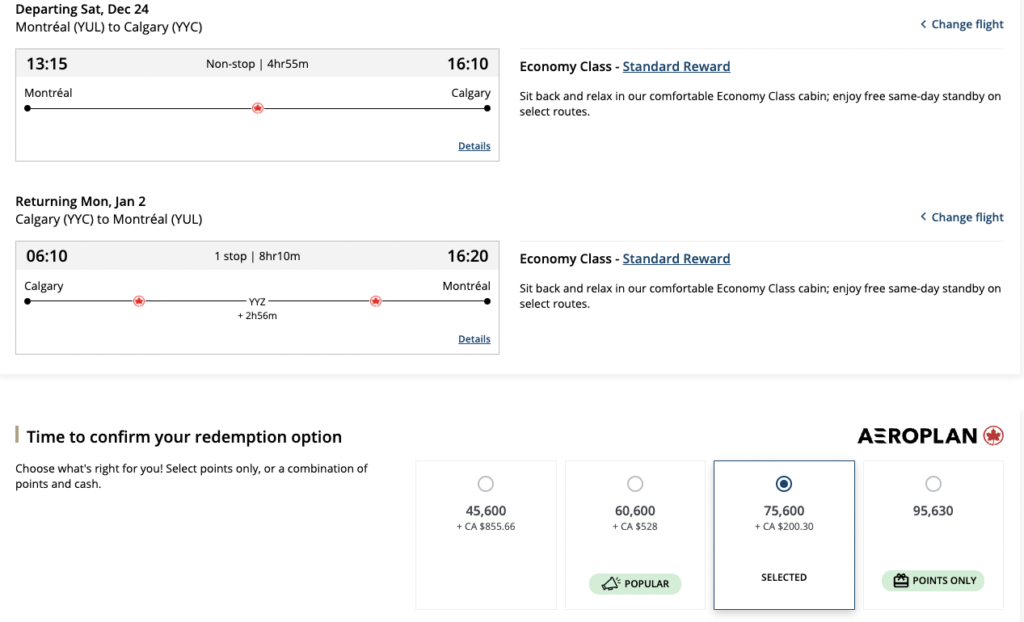Click the POPULAR badge on 60,600 option

[635, 583]
